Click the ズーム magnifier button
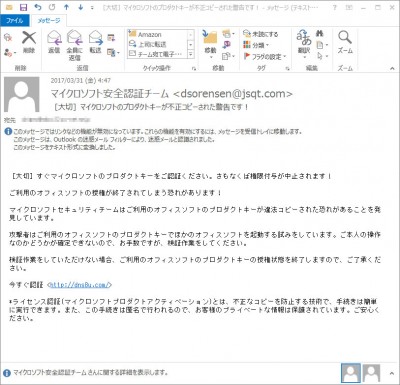400x385 pixels. (x=345, y=42)
